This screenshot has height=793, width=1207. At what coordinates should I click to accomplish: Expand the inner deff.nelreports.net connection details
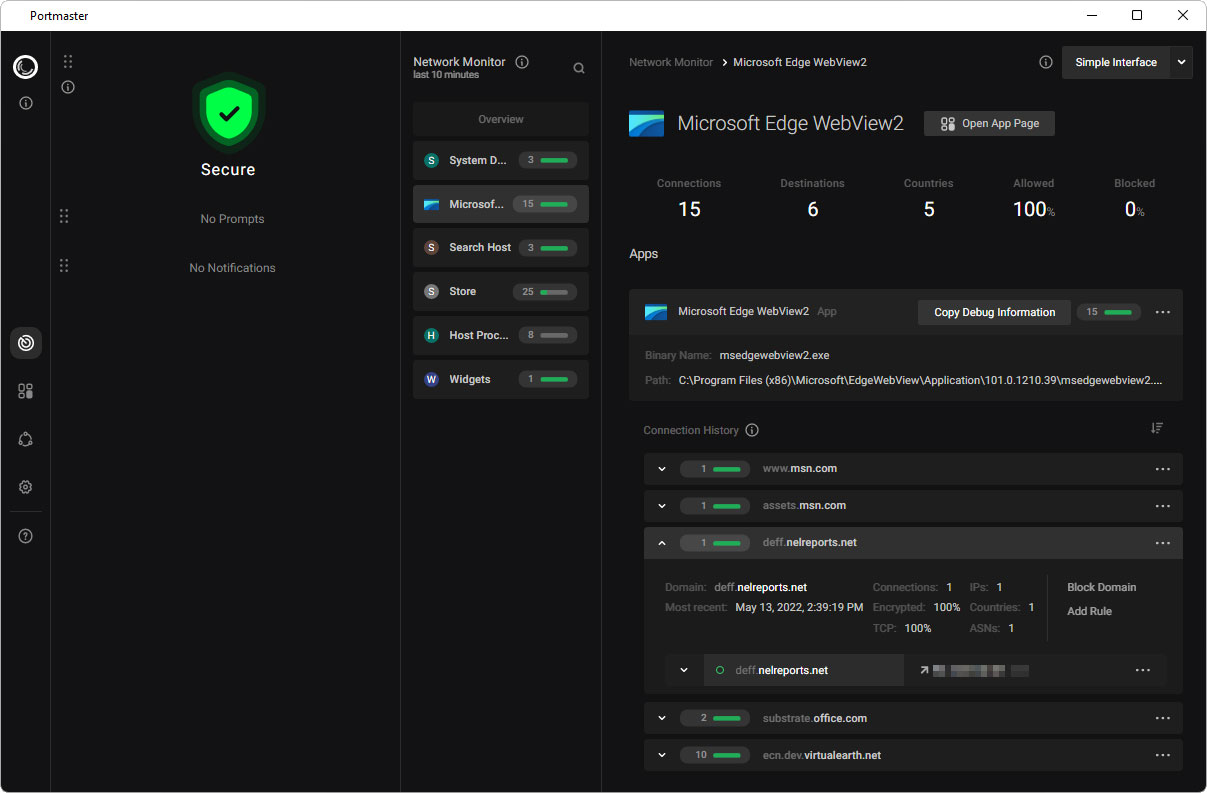(x=684, y=670)
